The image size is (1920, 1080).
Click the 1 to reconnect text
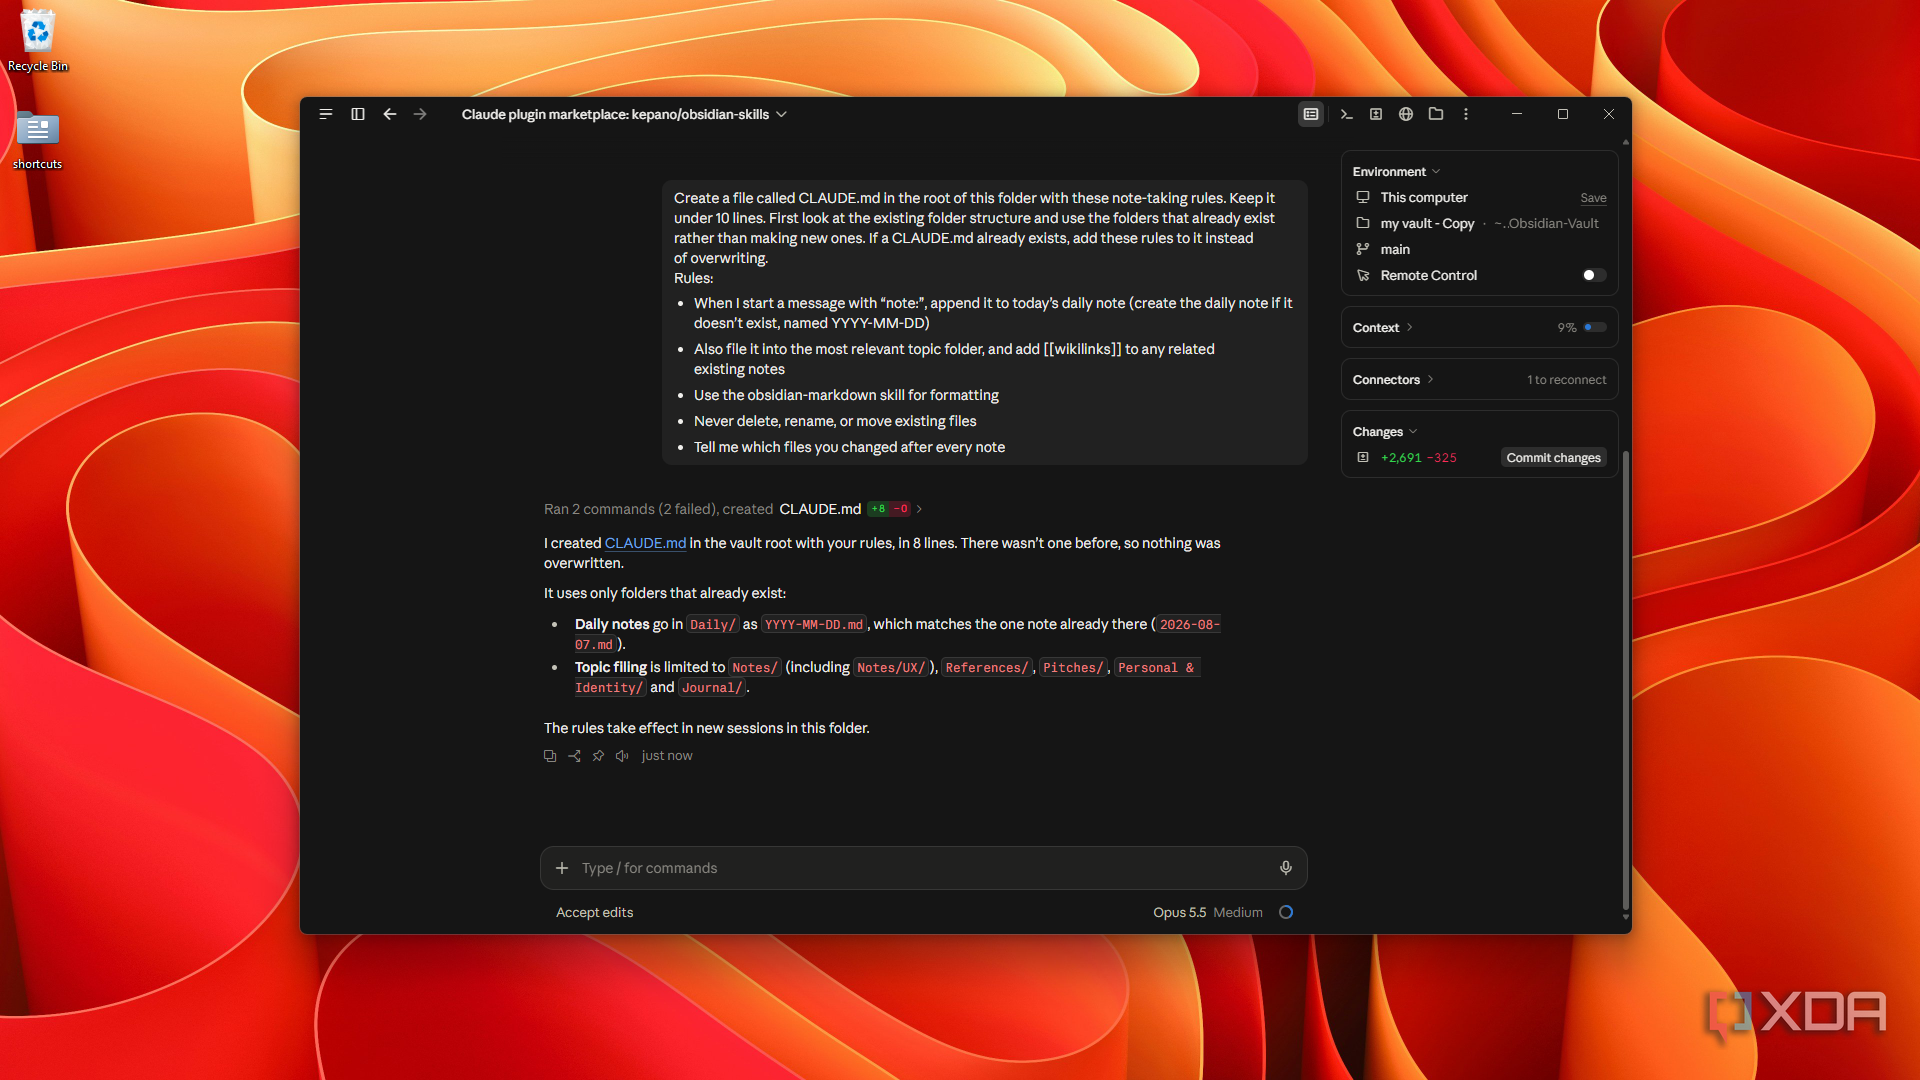1566,380
